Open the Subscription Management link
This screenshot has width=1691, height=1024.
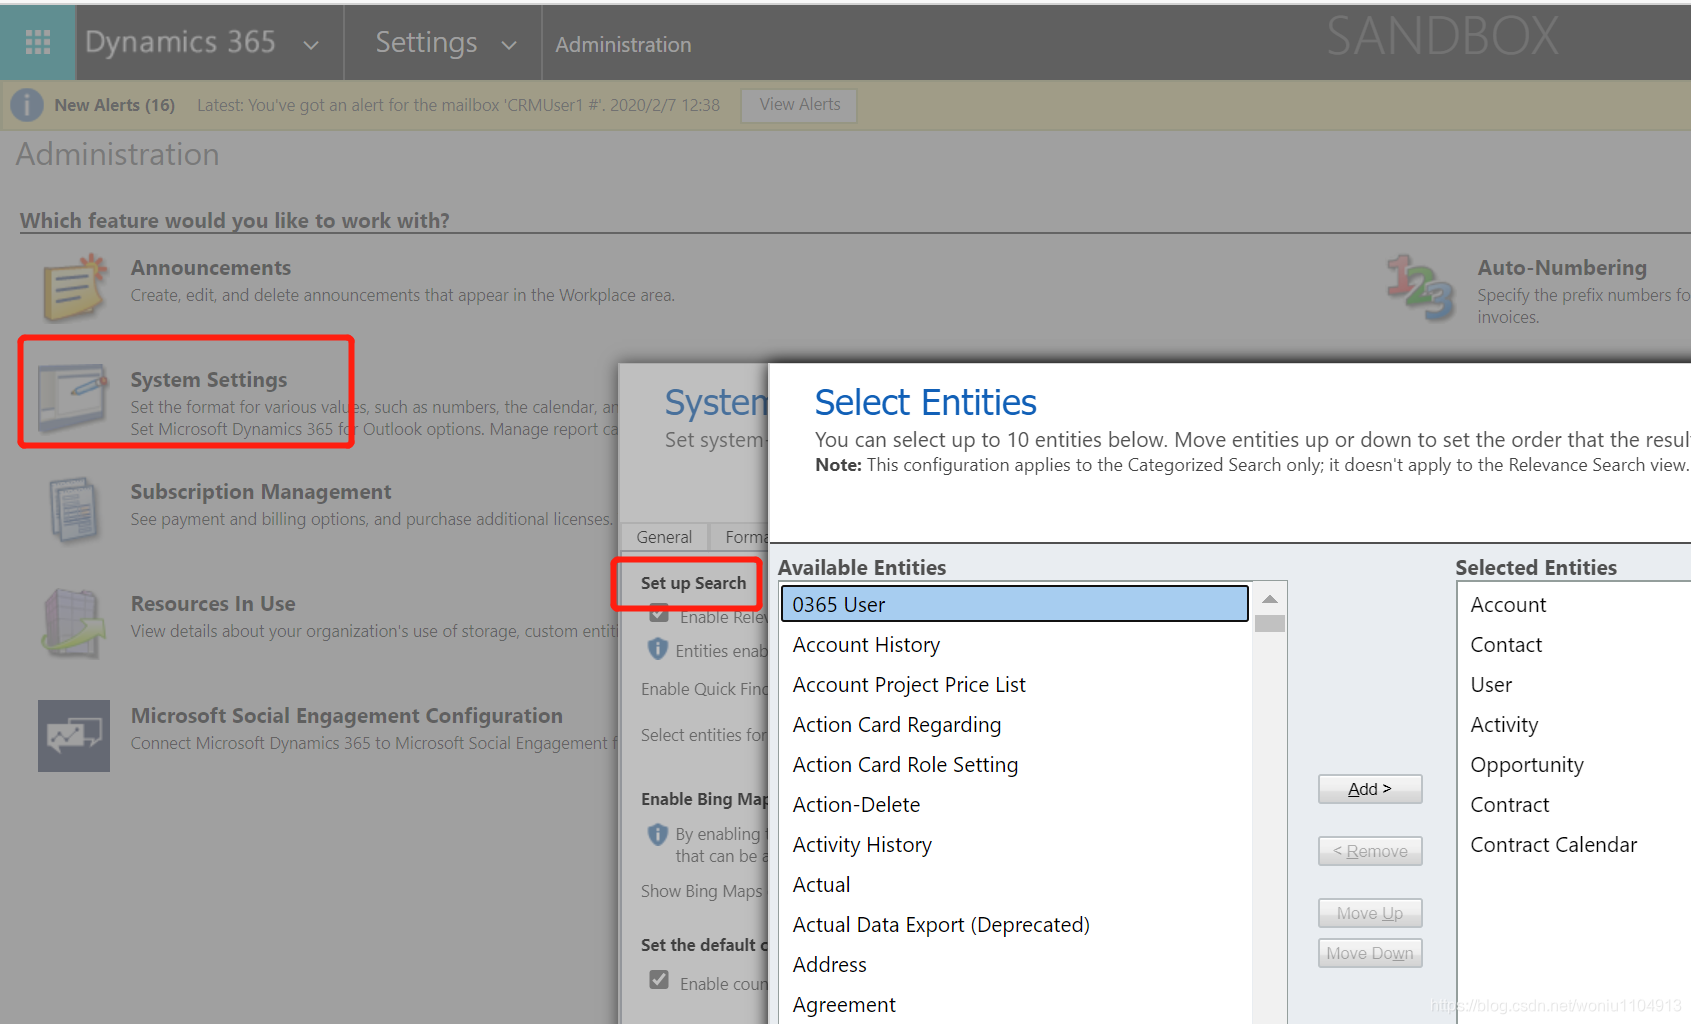261,492
